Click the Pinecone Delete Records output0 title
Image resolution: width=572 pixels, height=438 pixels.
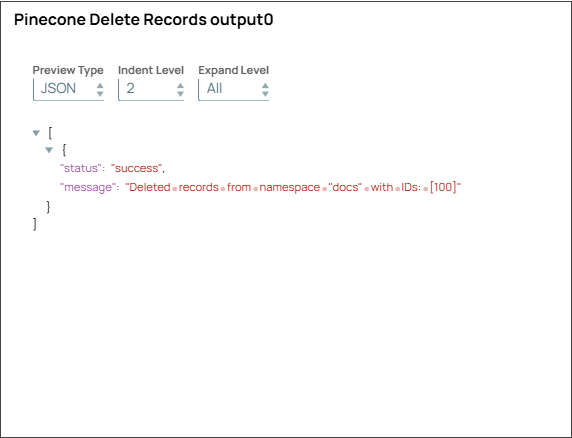click(x=143, y=20)
